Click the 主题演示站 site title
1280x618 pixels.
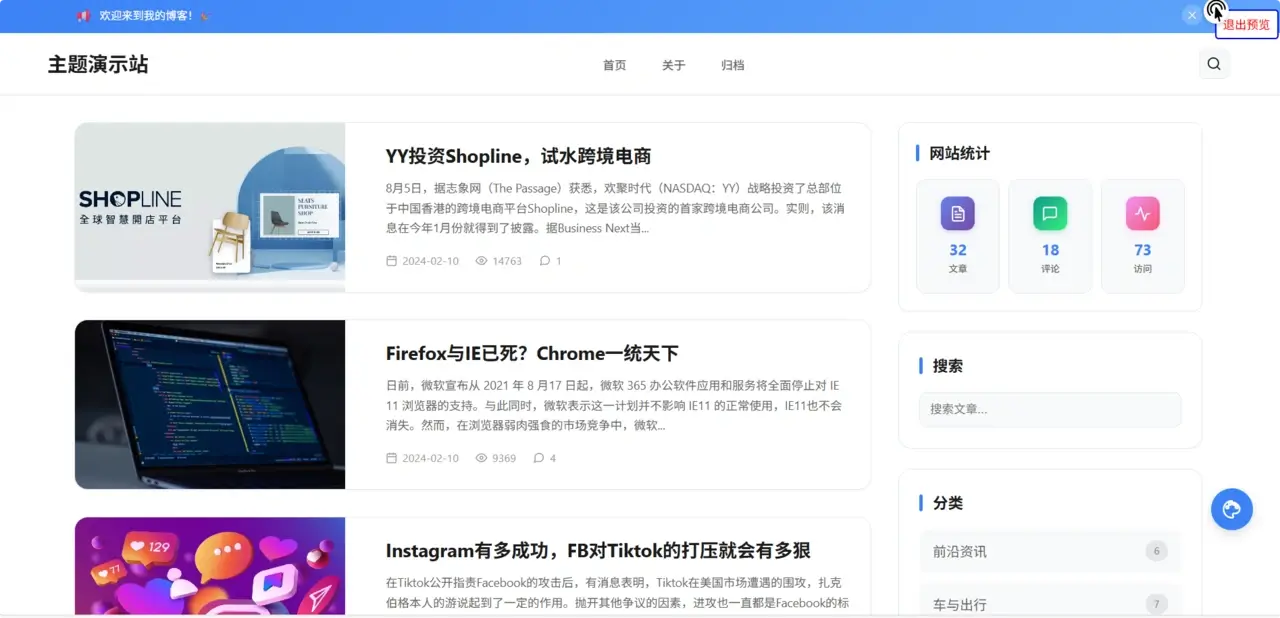97,64
